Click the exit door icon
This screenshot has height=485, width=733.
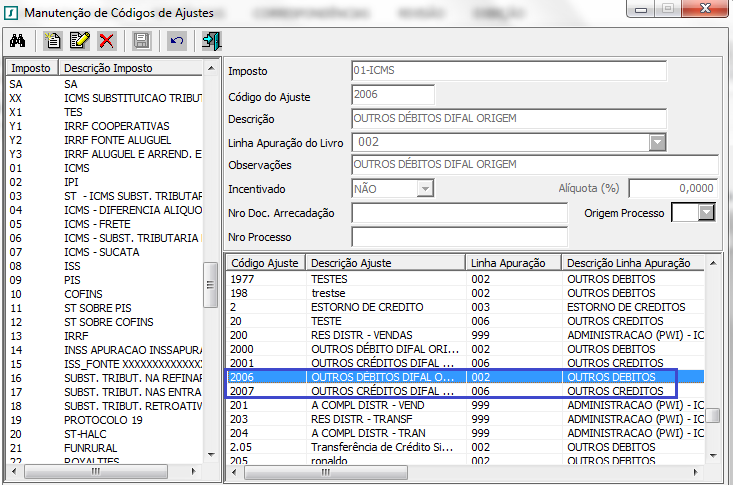[x=211, y=41]
